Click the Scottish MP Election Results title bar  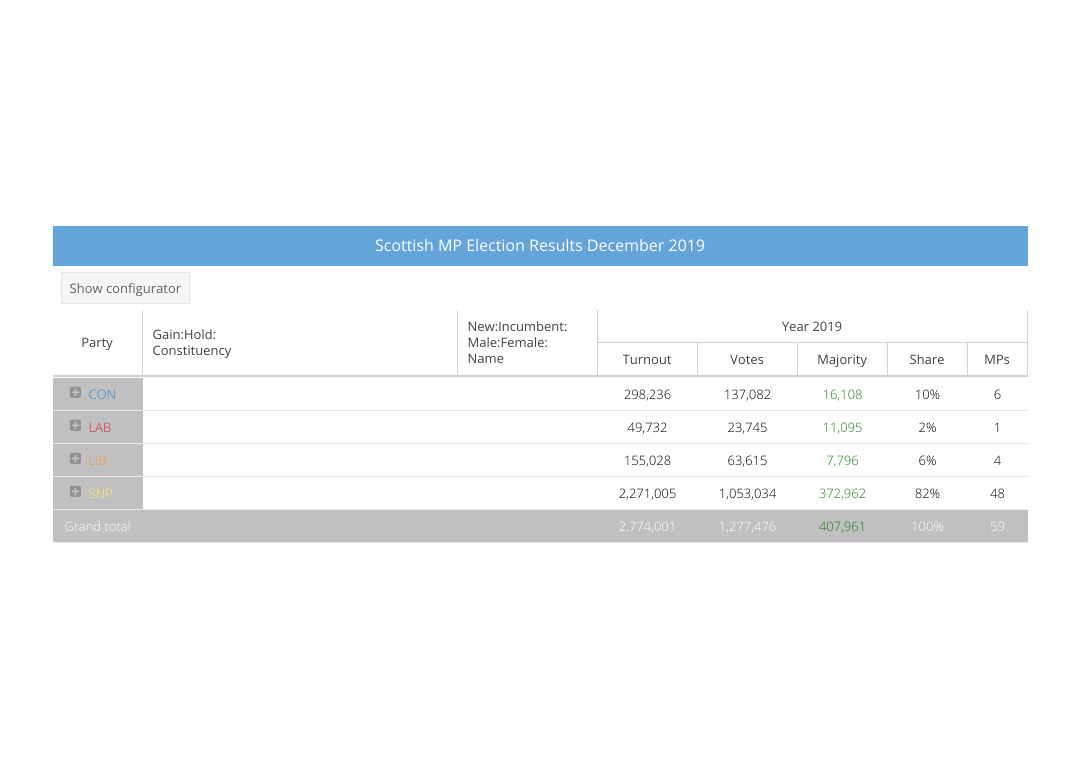click(x=540, y=246)
